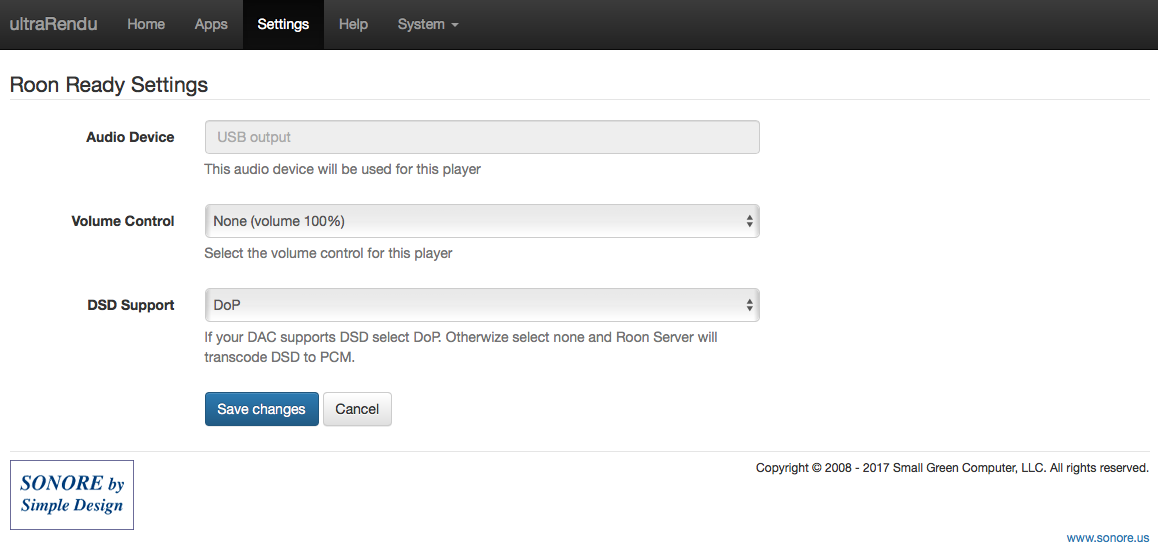Open the Home menu item
The width and height of the screenshot is (1158, 553).
click(x=146, y=24)
